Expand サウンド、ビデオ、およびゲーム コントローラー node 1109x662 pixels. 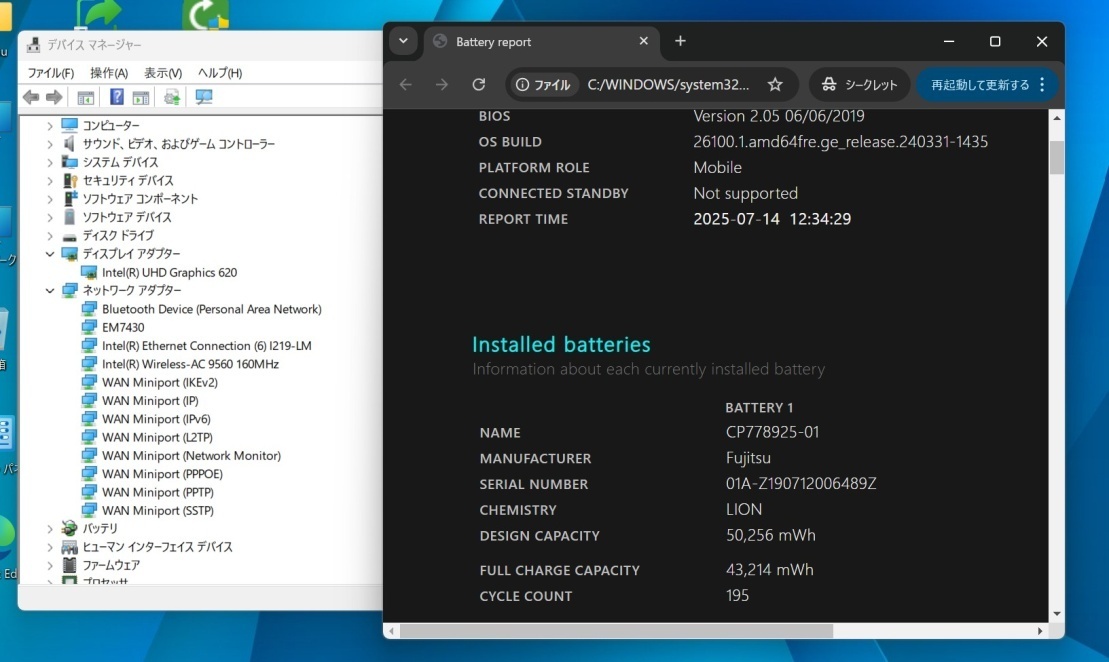50,144
